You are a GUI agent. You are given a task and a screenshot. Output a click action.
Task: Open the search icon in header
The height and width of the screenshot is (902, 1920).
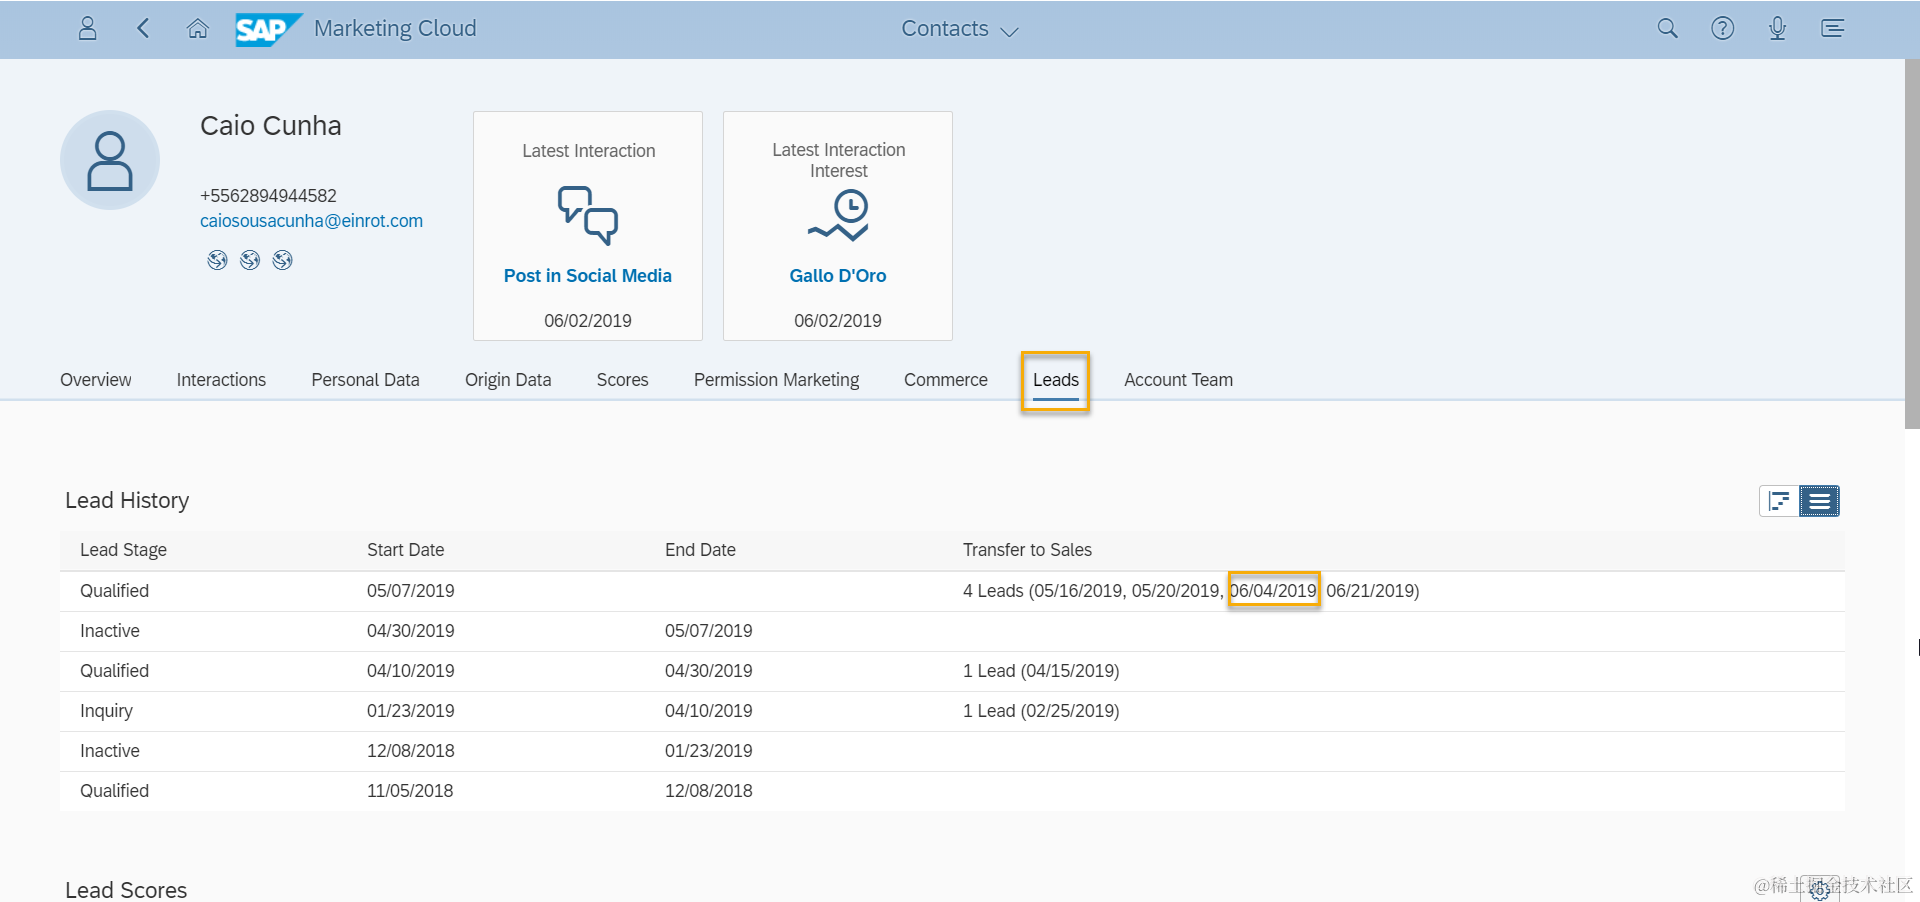tap(1667, 28)
